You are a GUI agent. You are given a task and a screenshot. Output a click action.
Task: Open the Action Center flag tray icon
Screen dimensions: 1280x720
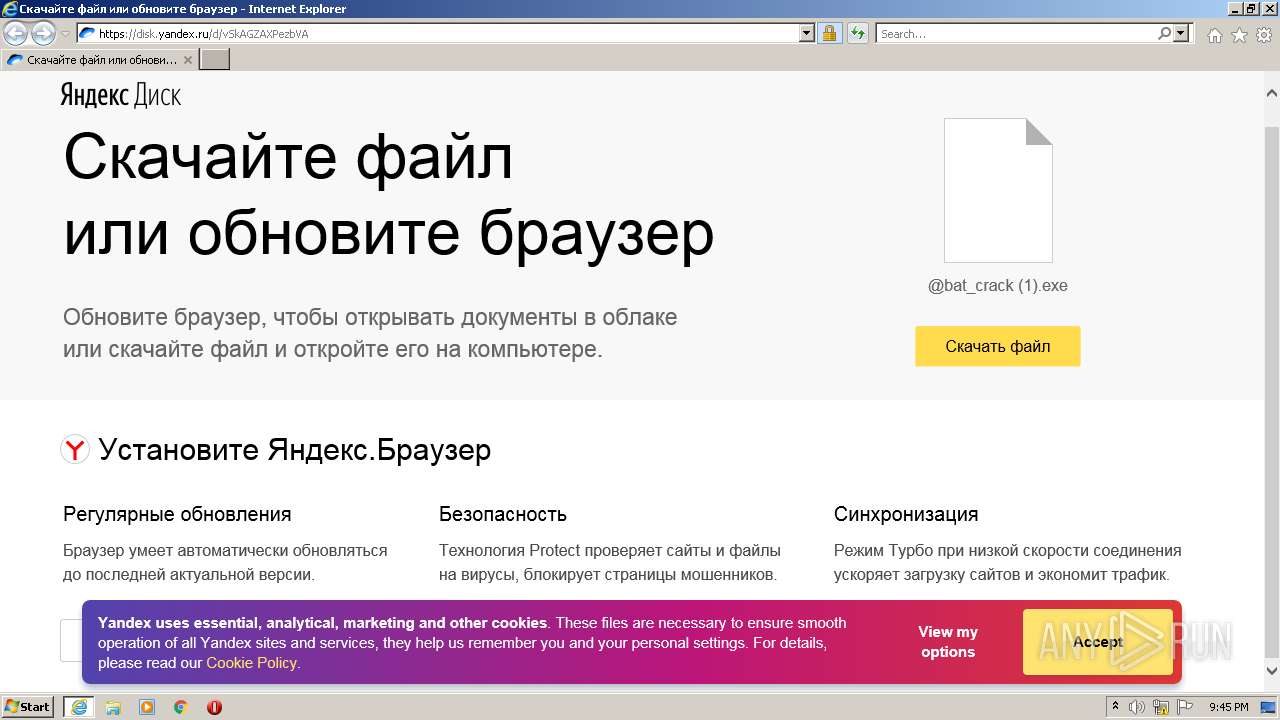pyautogui.click(x=1183, y=707)
